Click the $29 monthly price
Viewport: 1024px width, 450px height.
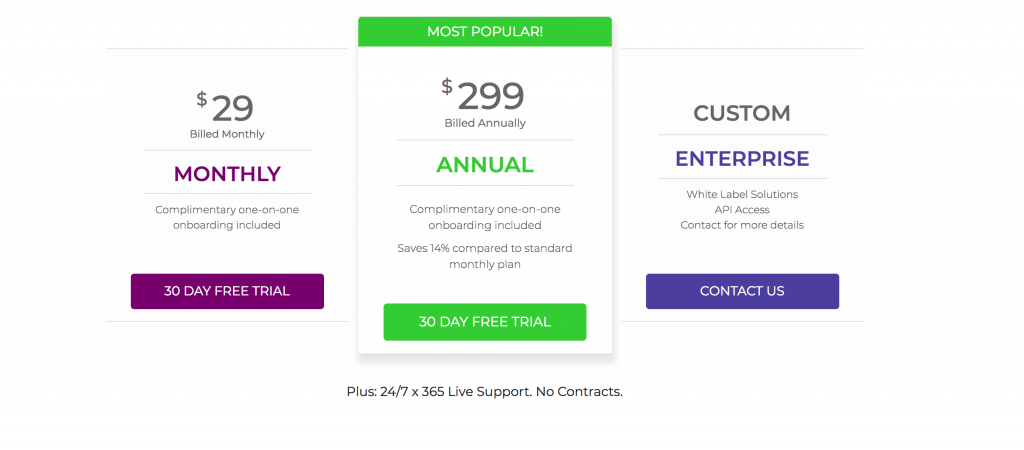[x=225, y=108]
